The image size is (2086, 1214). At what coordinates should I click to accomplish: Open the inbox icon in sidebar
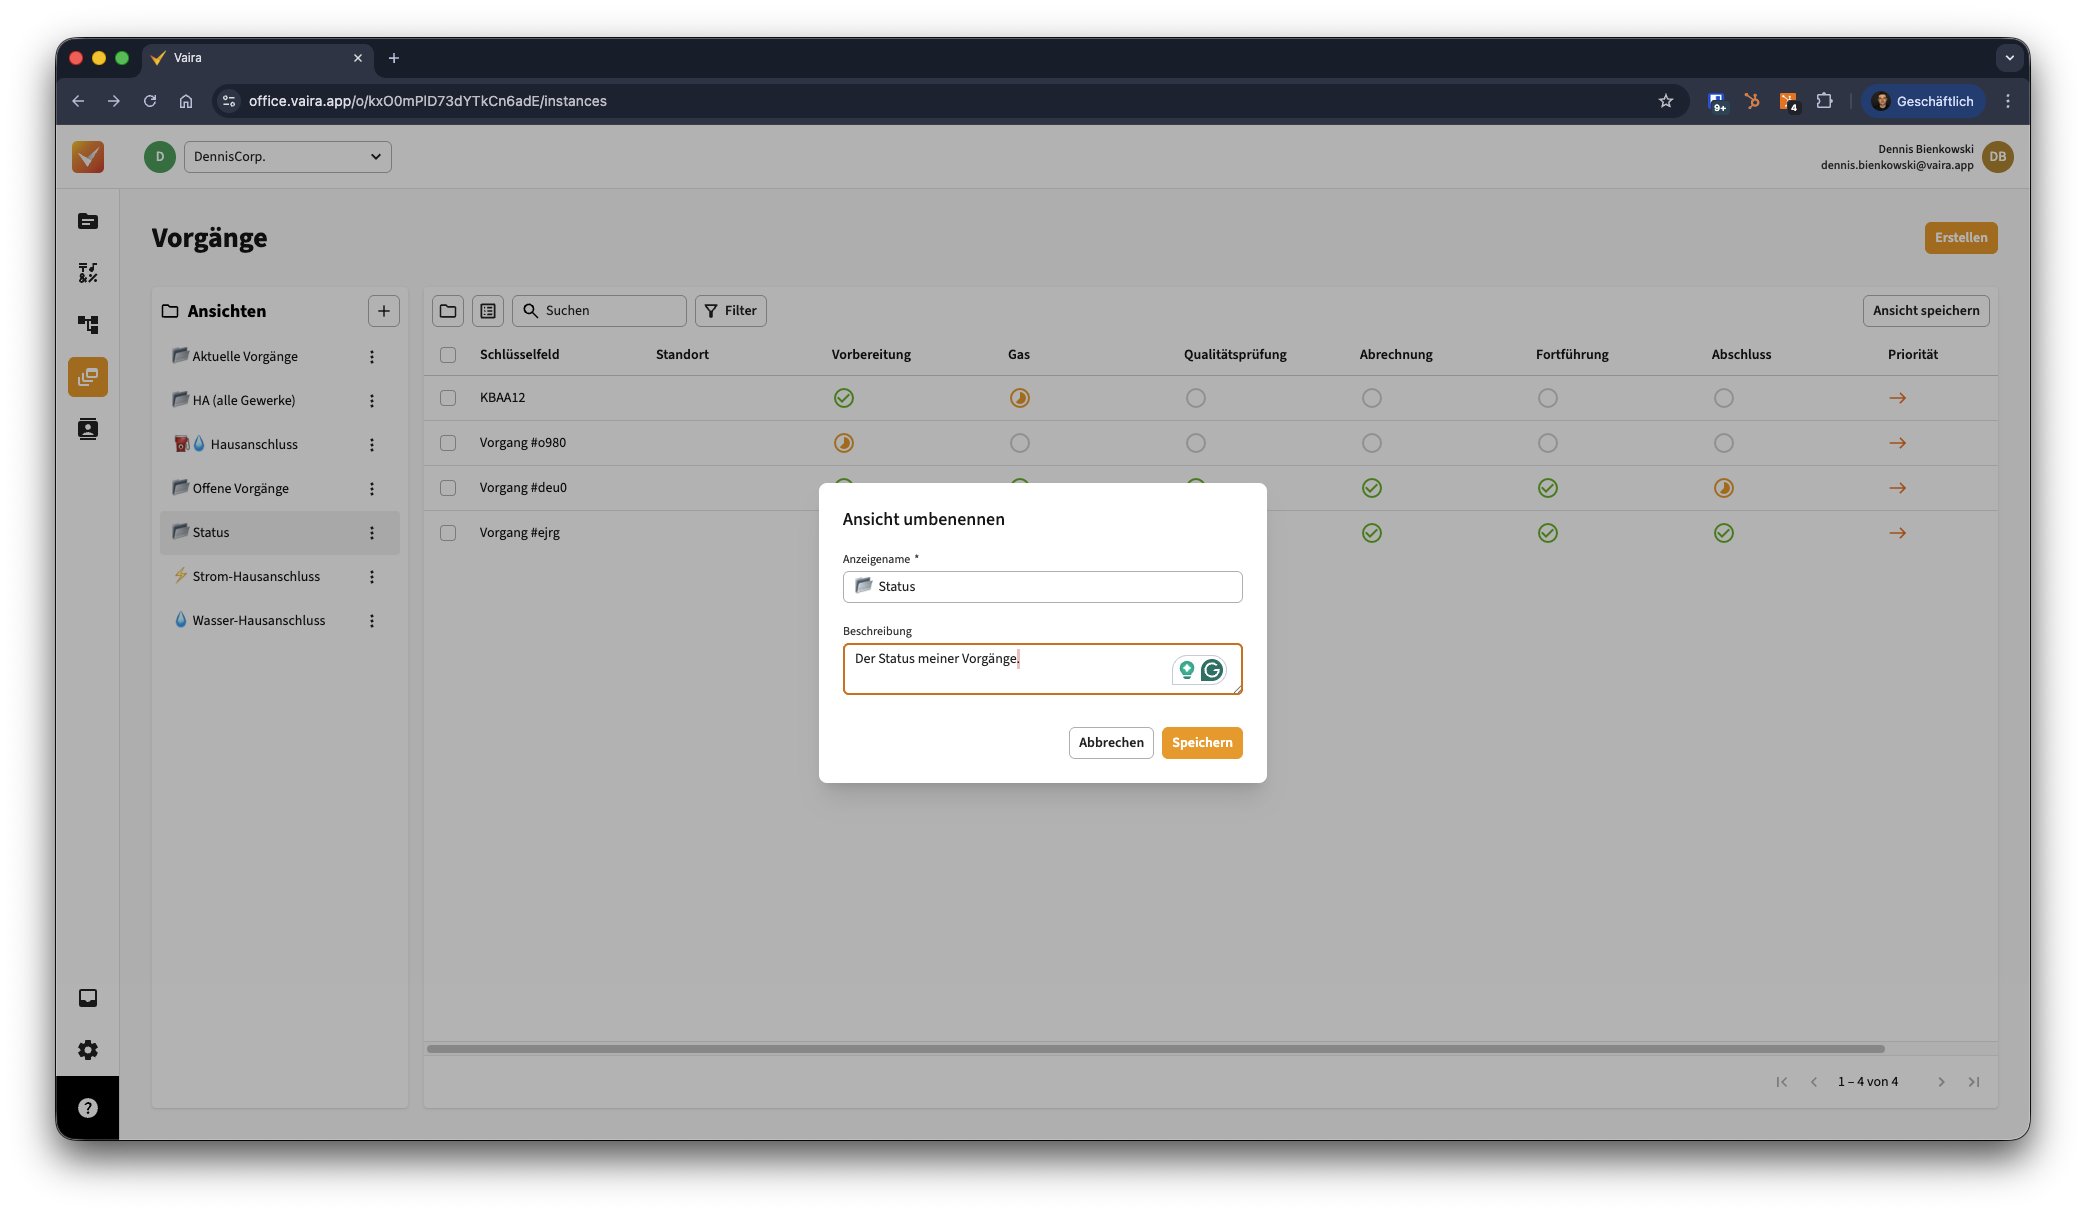[88, 998]
